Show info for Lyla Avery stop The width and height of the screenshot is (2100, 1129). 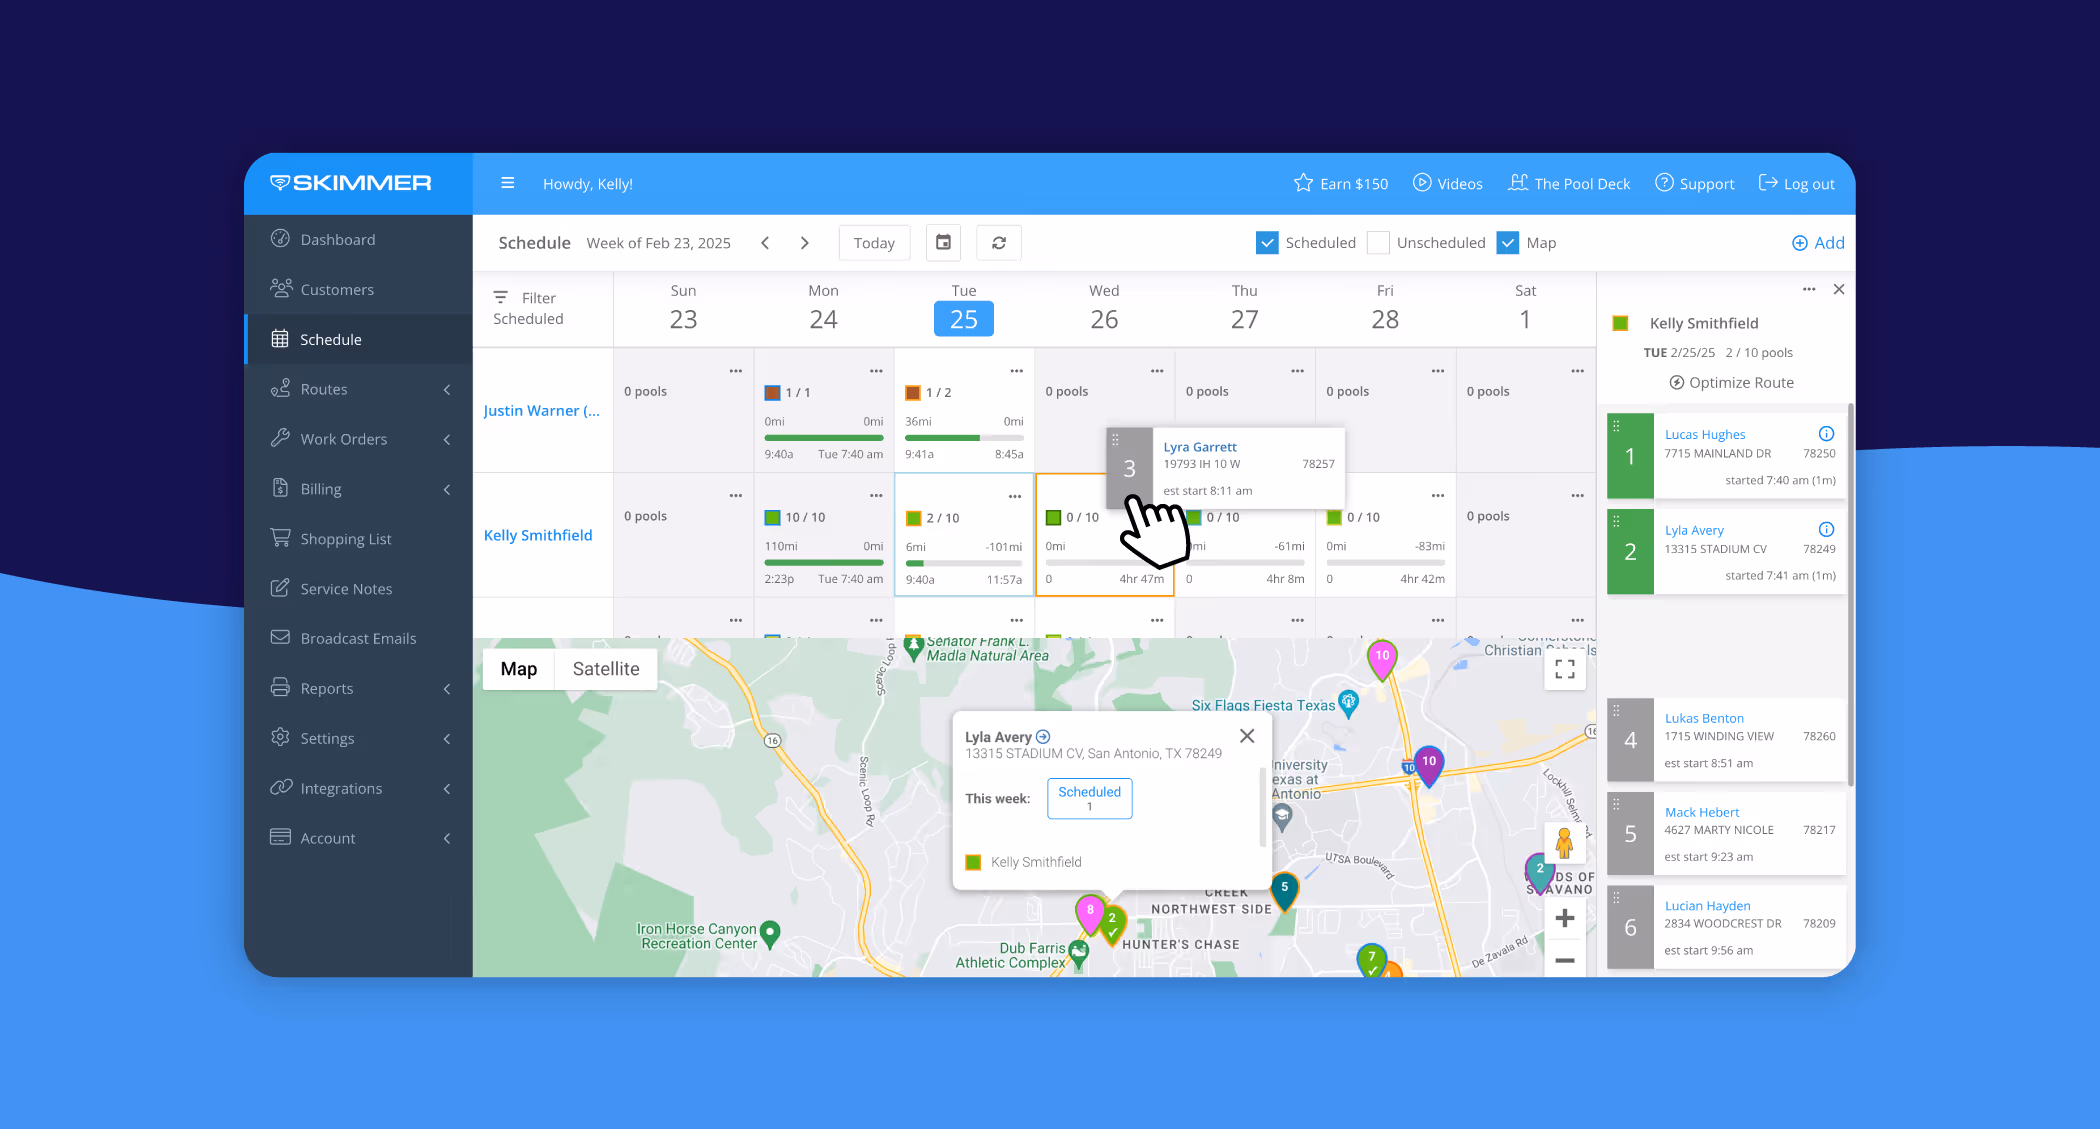pyautogui.click(x=1826, y=529)
